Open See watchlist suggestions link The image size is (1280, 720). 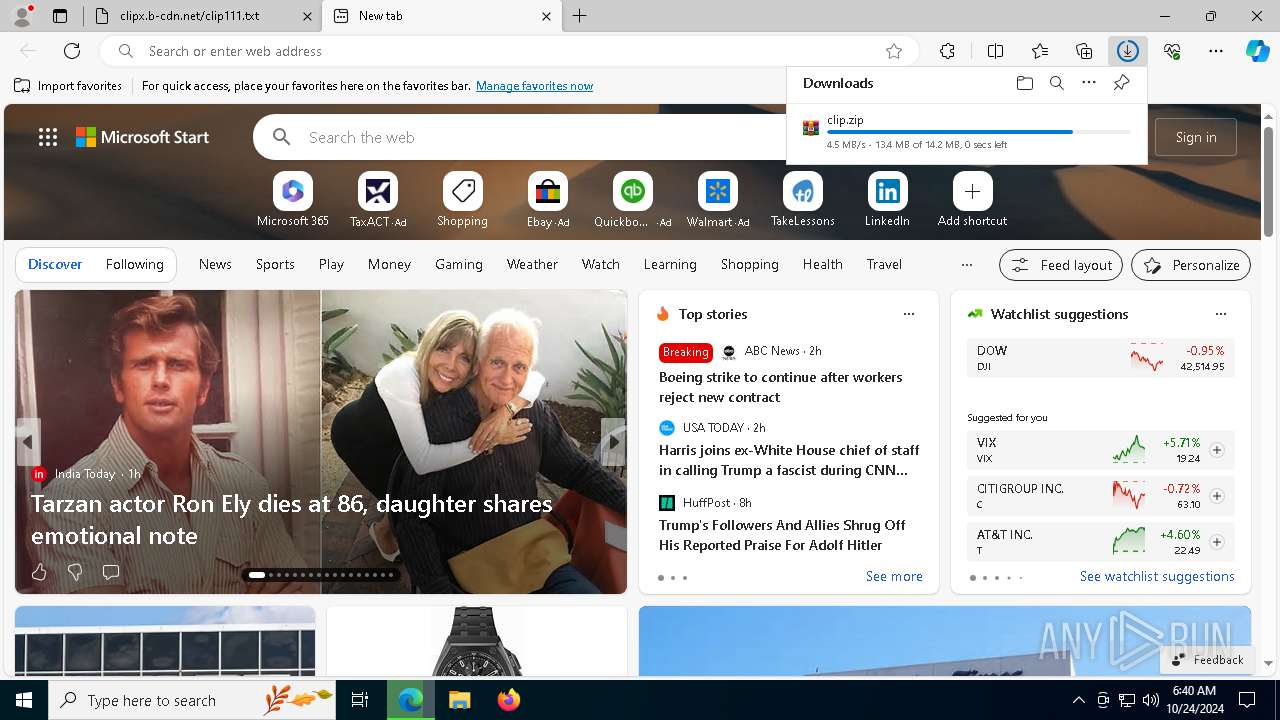tap(1157, 577)
